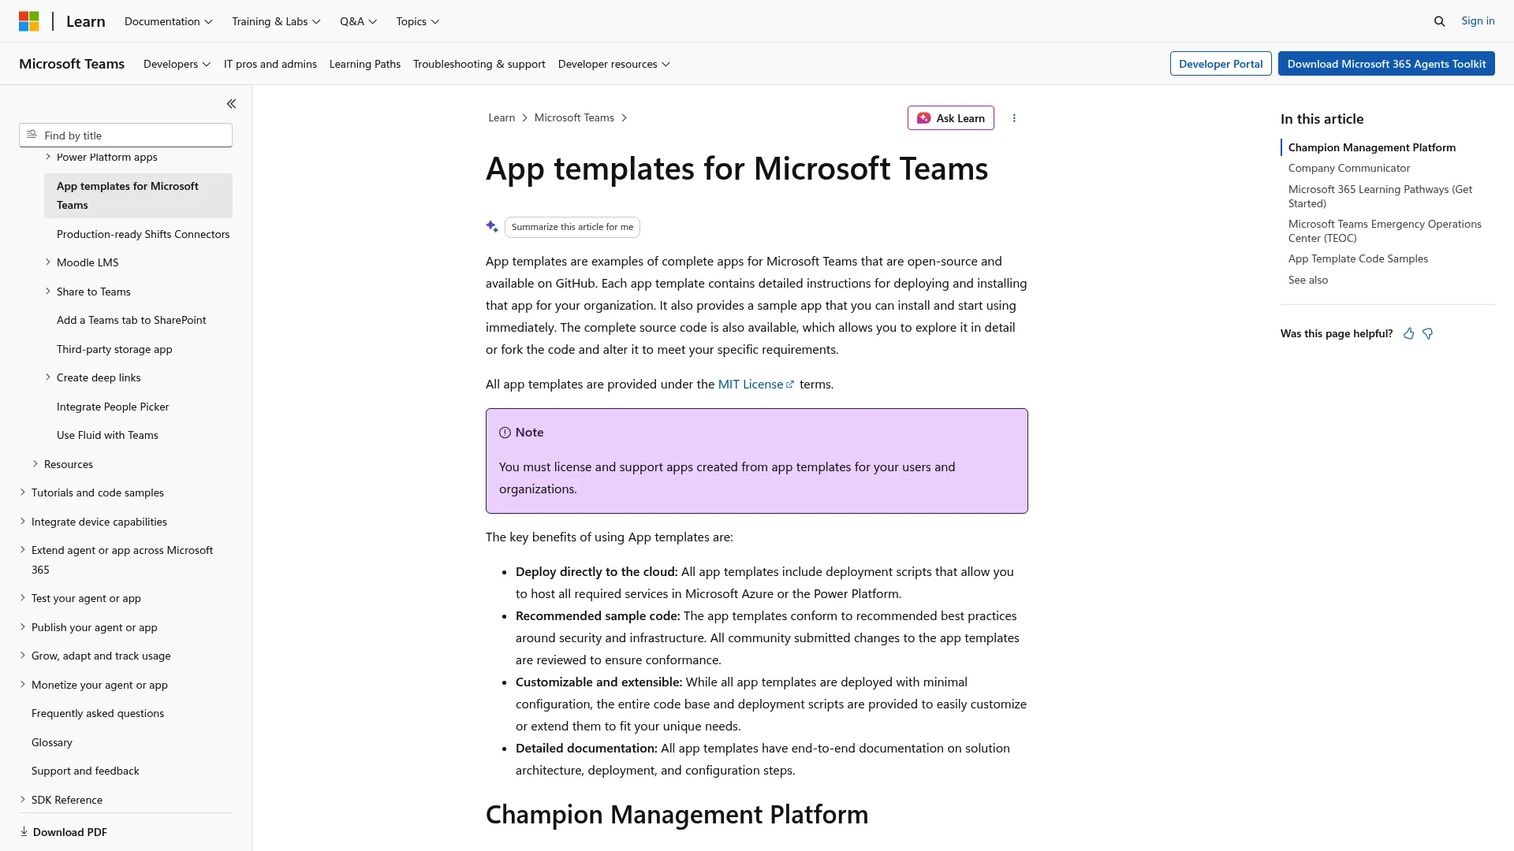Select Production-ready Shifts Connectors item
1514x851 pixels.
tap(143, 234)
